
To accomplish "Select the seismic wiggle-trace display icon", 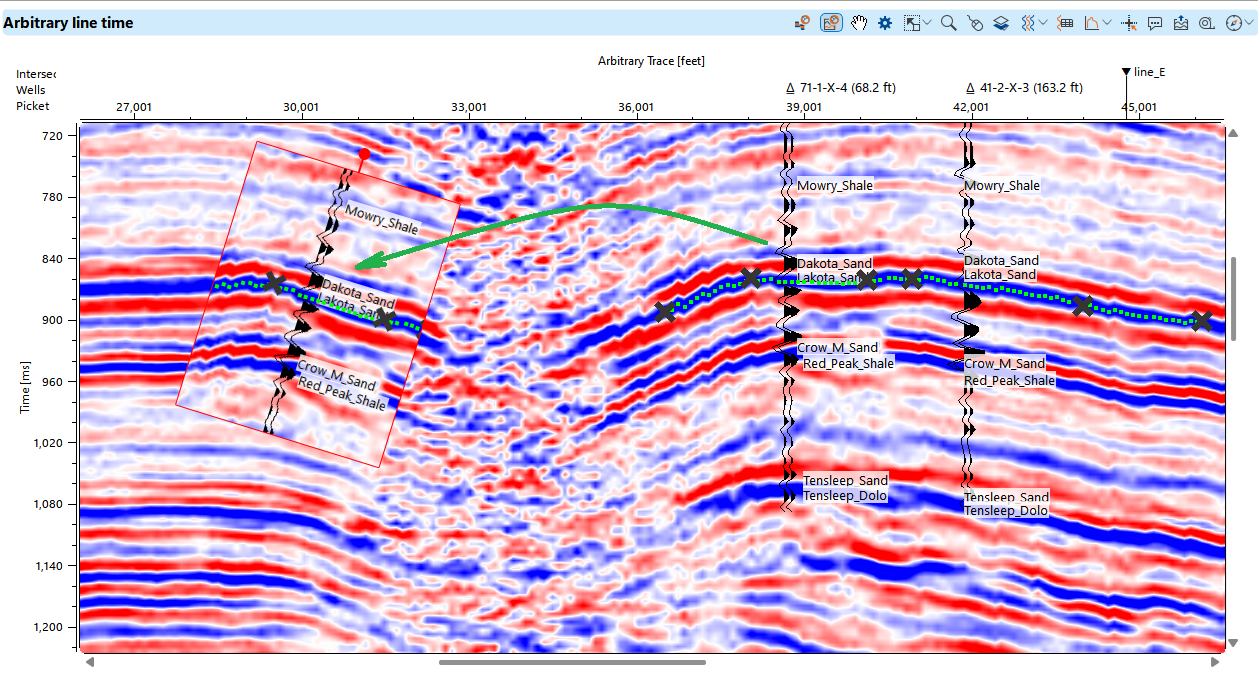I will click(1026, 22).
